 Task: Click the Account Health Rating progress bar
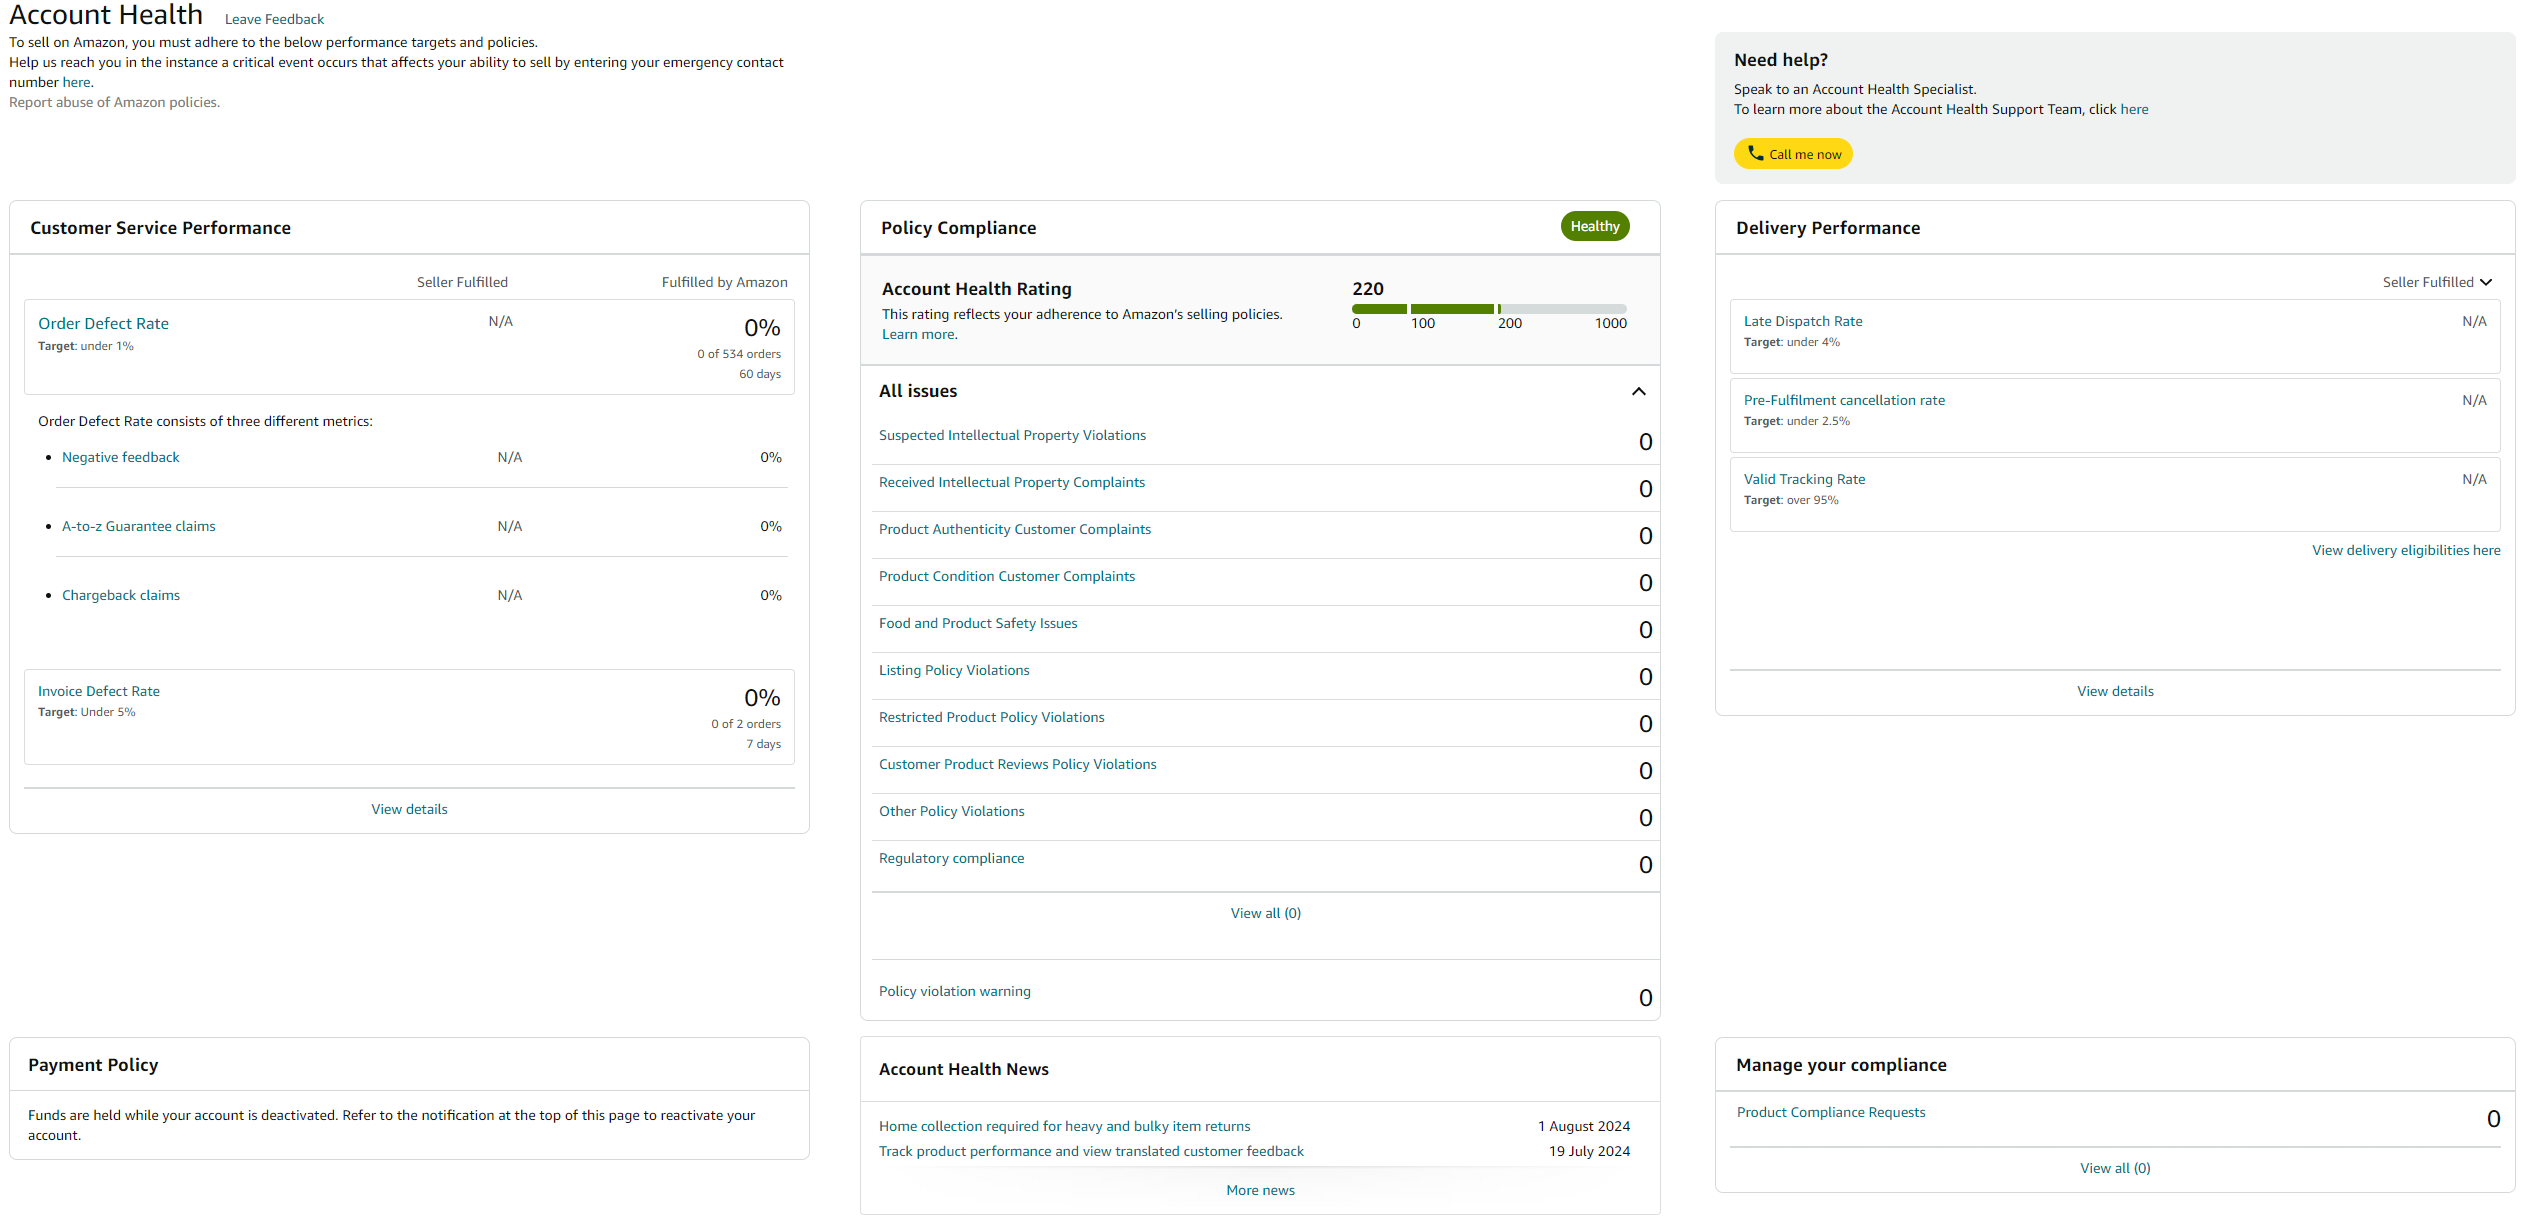(1489, 309)
